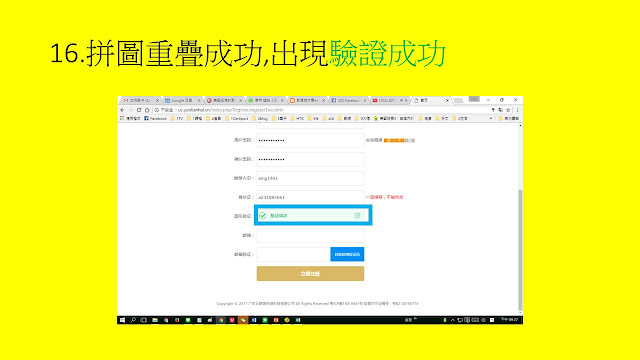Switch to the Gmail tab
The height and width of the screenshot is (360, 640).
point(141,100)
